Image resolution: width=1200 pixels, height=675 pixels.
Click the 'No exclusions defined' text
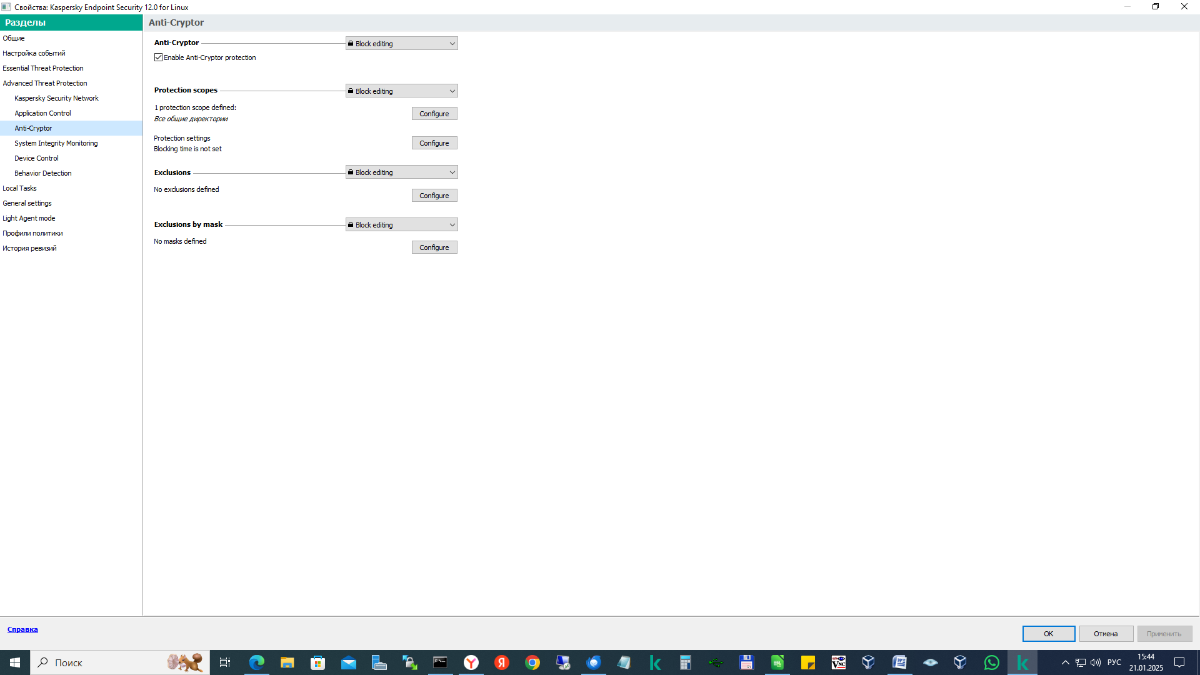(x=186, y=189)
